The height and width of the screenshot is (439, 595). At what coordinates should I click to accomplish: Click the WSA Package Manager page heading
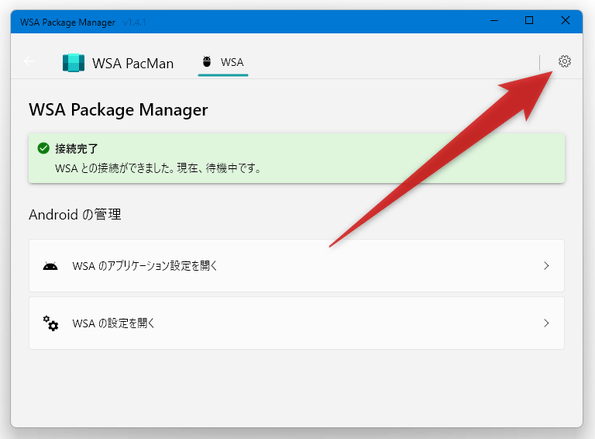[118, 110]
